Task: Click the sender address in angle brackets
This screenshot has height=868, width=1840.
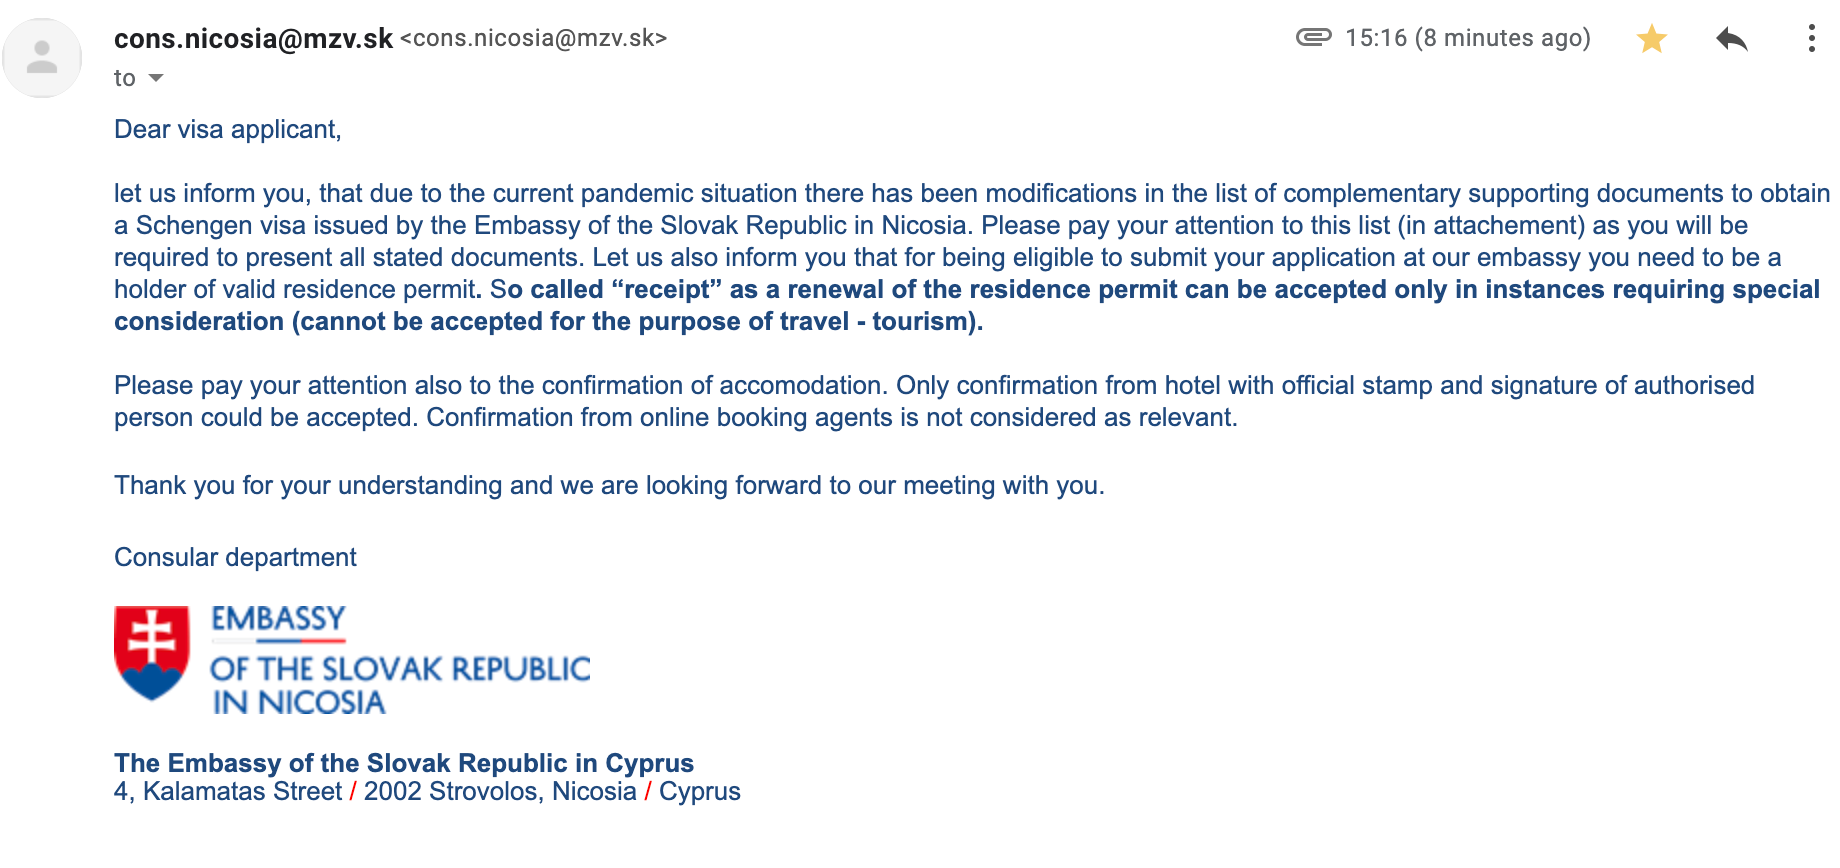Action: [533, 39]
